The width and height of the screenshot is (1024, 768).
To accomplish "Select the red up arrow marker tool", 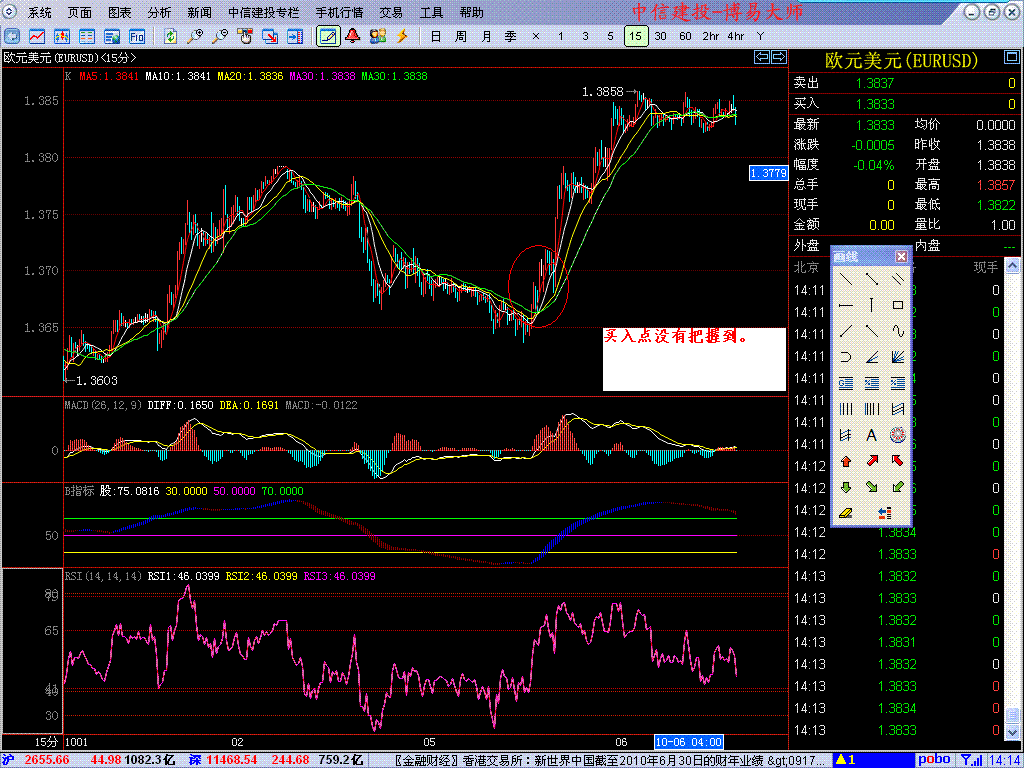I will [845, 461].
